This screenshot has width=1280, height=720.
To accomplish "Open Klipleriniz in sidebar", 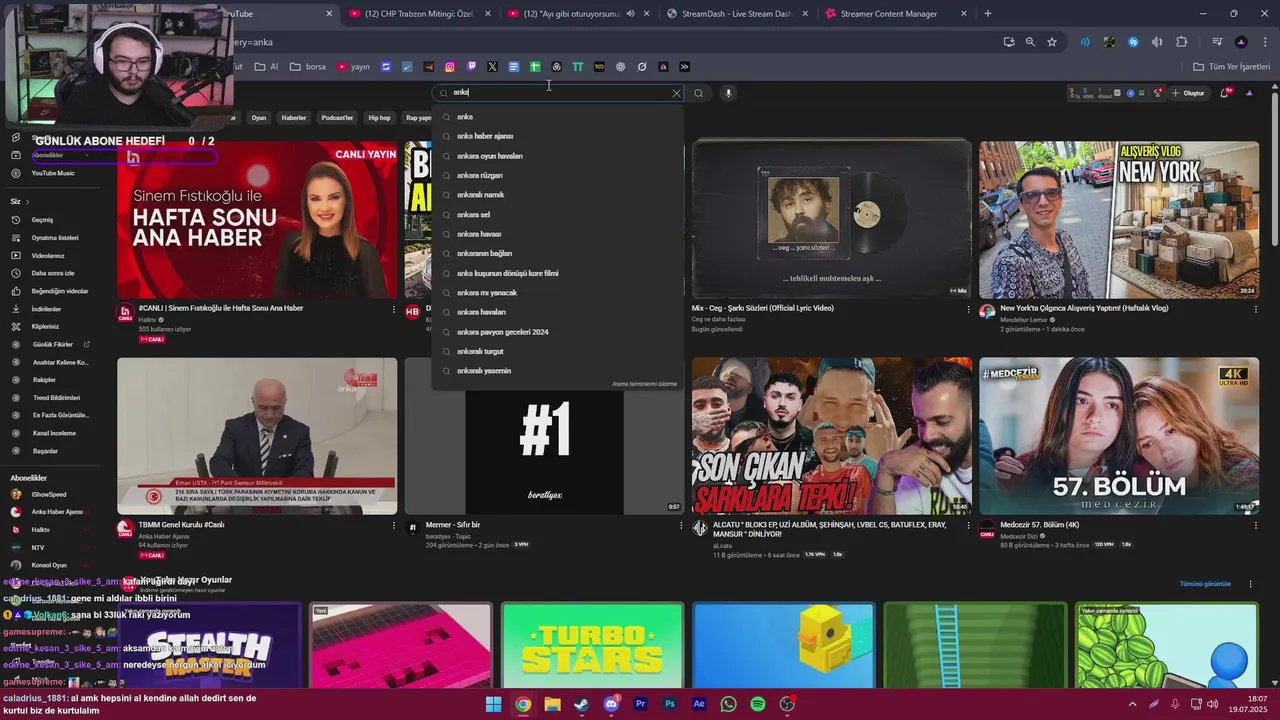I will [x=45, y=327].
